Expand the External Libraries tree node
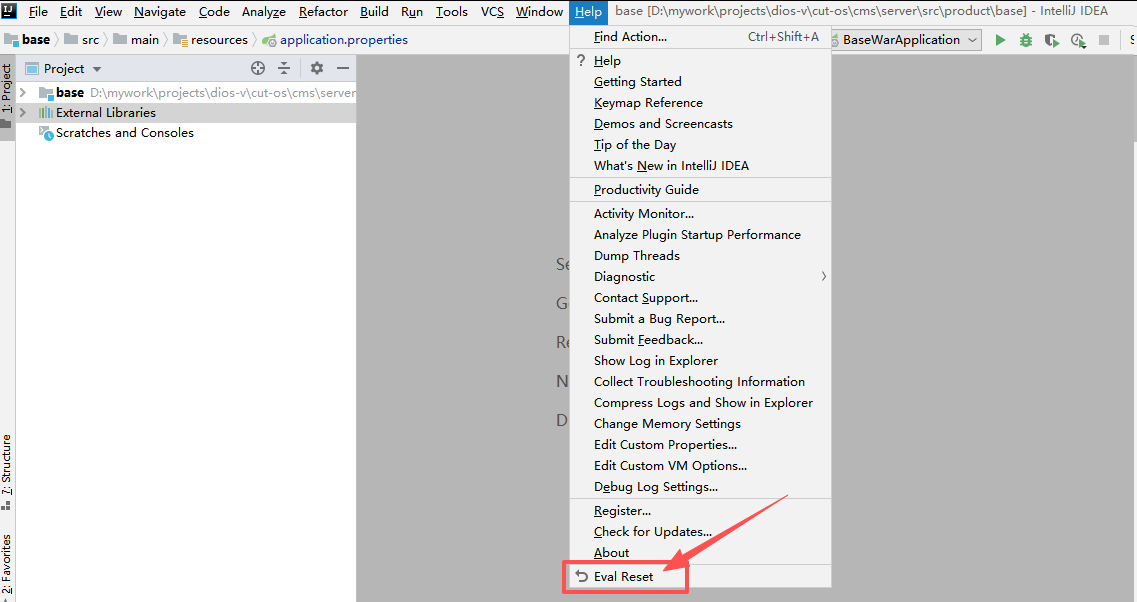 point(22,112)
